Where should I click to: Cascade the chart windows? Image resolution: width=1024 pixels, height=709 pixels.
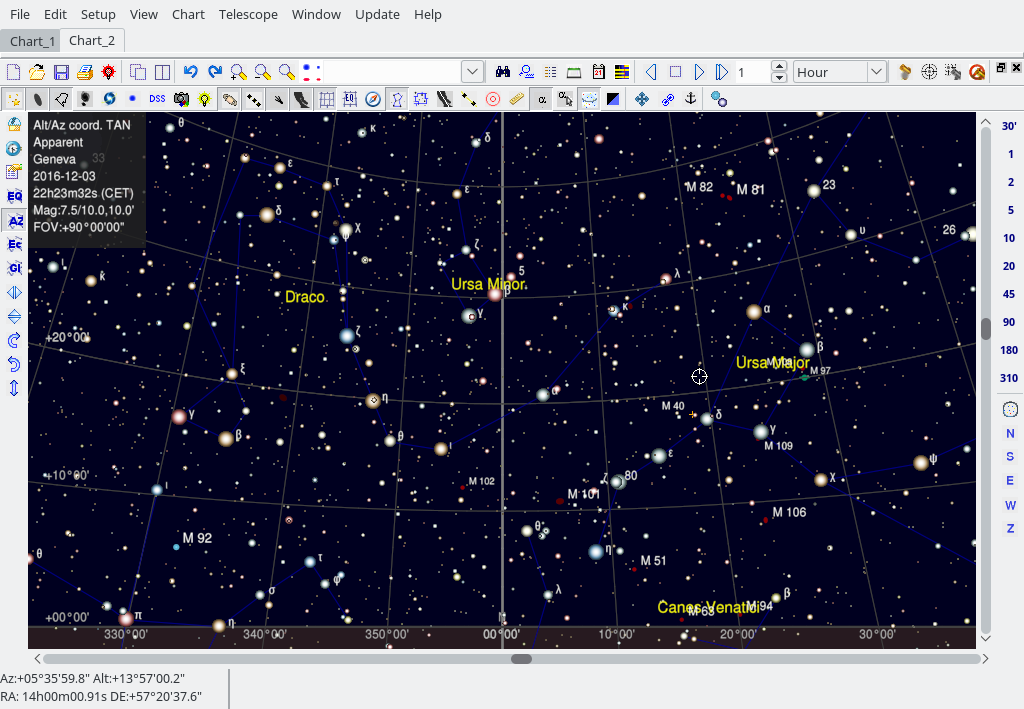pos(138,72)
